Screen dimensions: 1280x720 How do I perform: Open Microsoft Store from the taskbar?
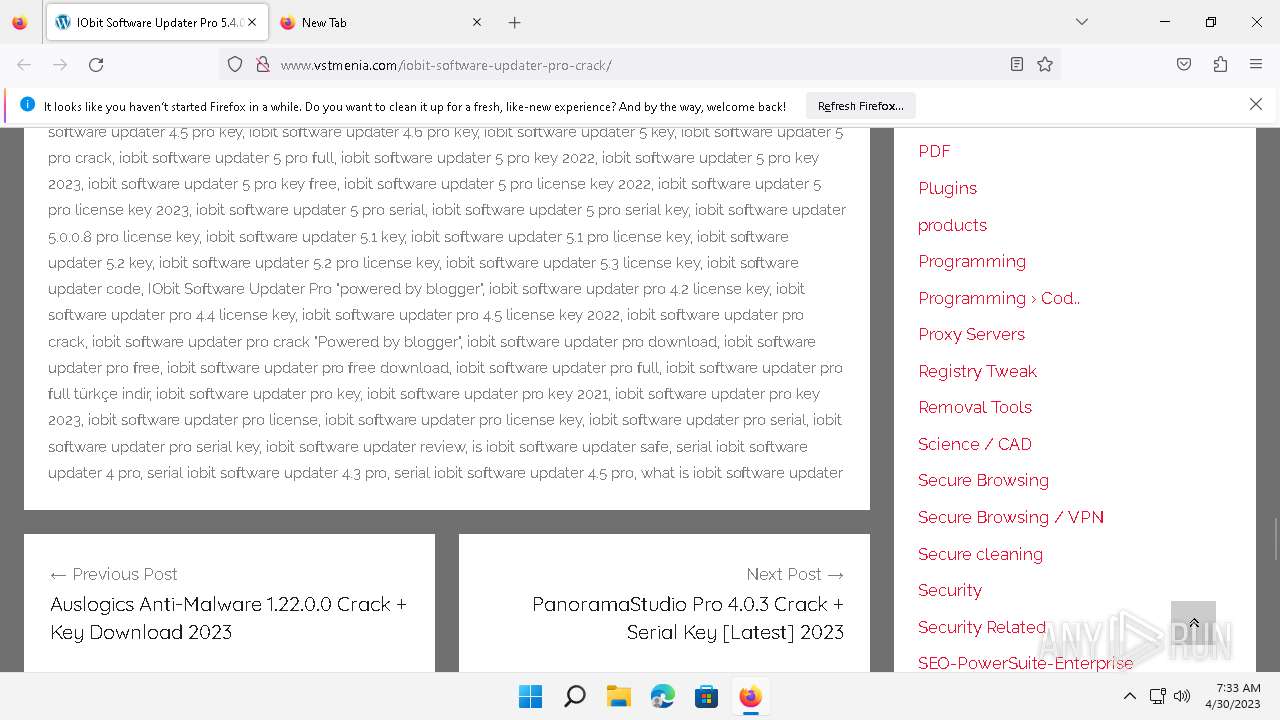point(706,697)
